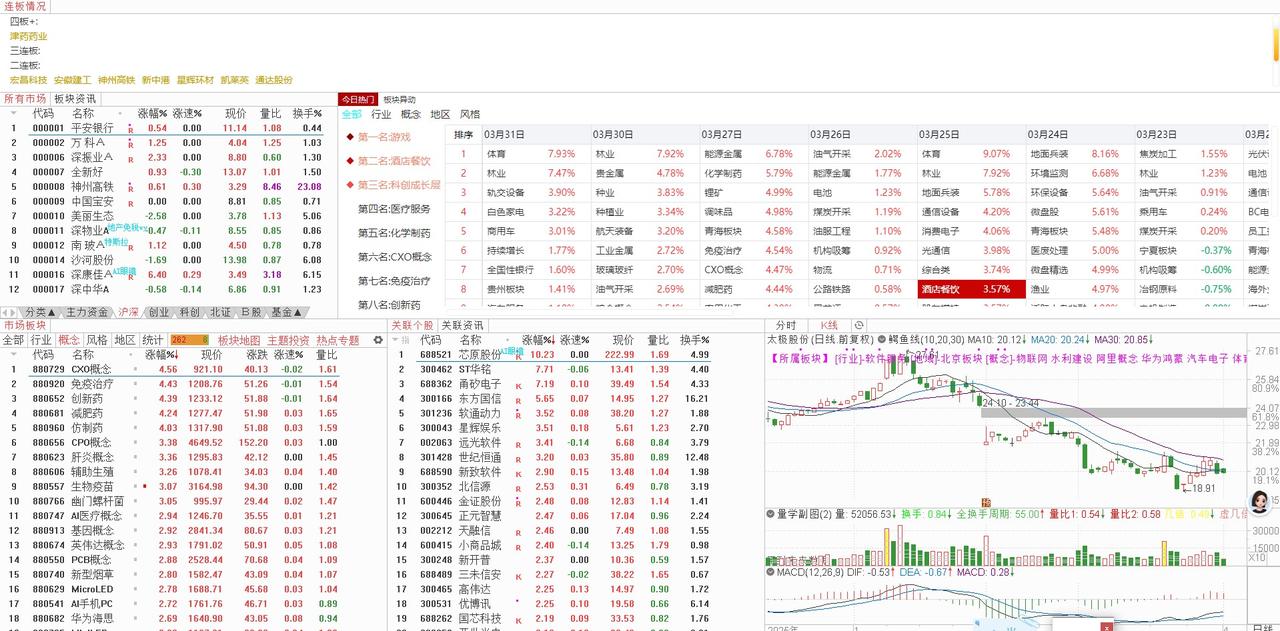Click the left navigation arrow on the bottom-left tab strip

click(x=7, y=311)
